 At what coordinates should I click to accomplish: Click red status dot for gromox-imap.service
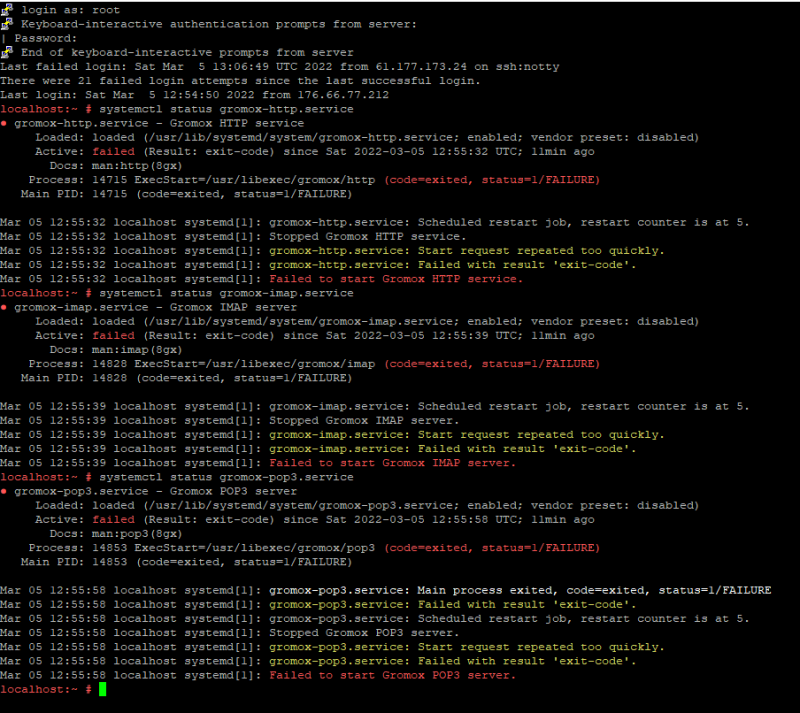[x=4, y=308]
